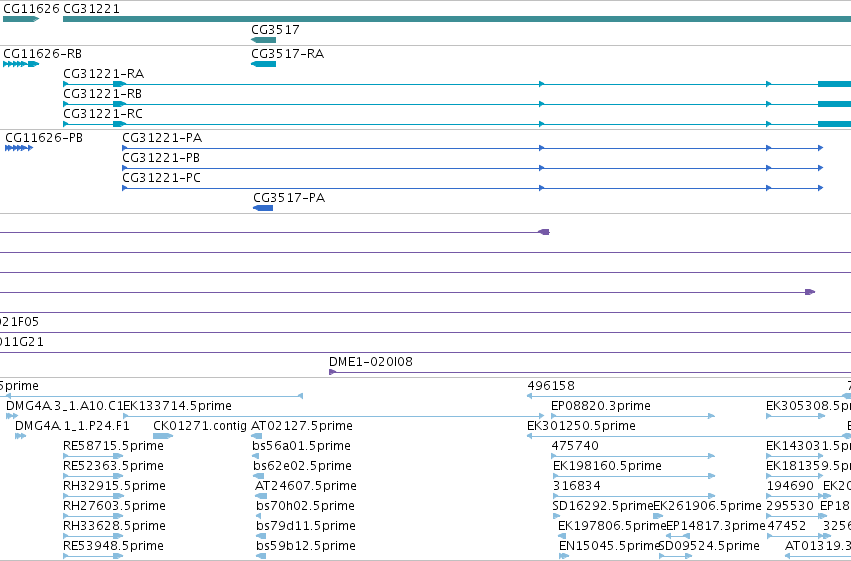Click the EP14817.3prime label

tap(715, 525)
